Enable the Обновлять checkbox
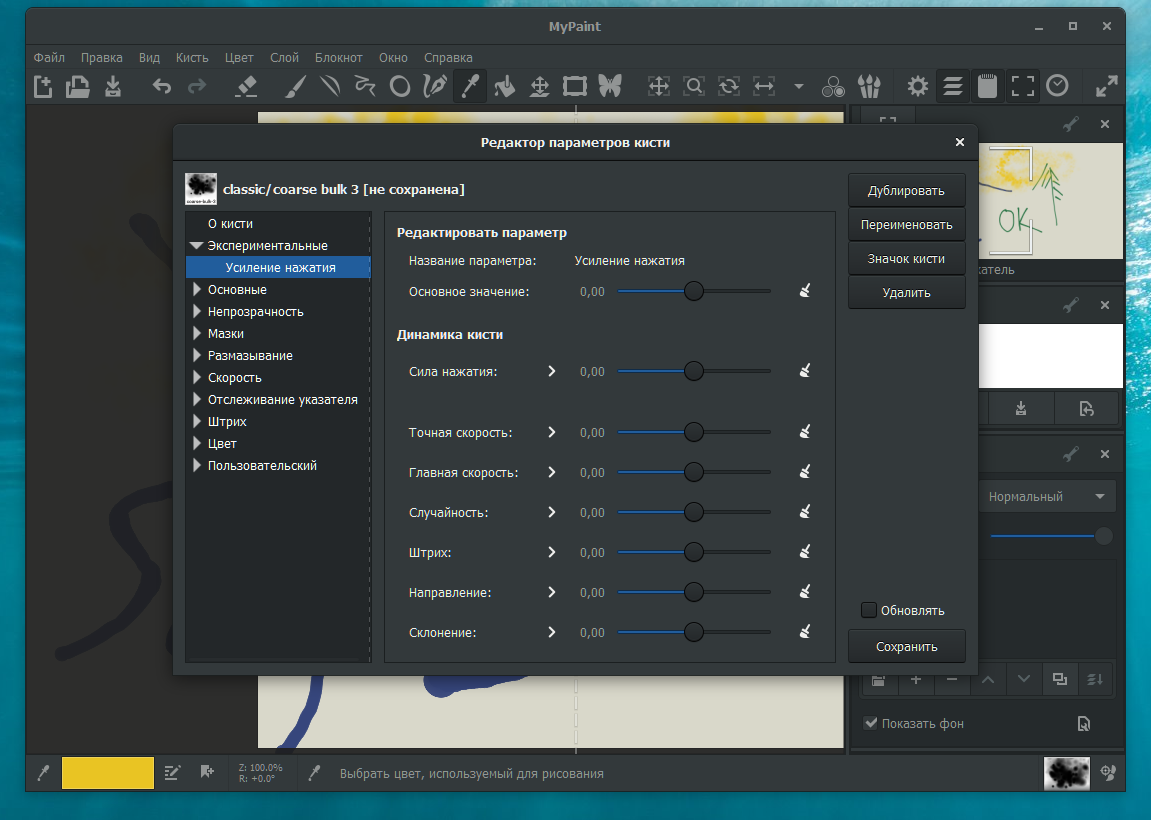 tap(868, 610)
